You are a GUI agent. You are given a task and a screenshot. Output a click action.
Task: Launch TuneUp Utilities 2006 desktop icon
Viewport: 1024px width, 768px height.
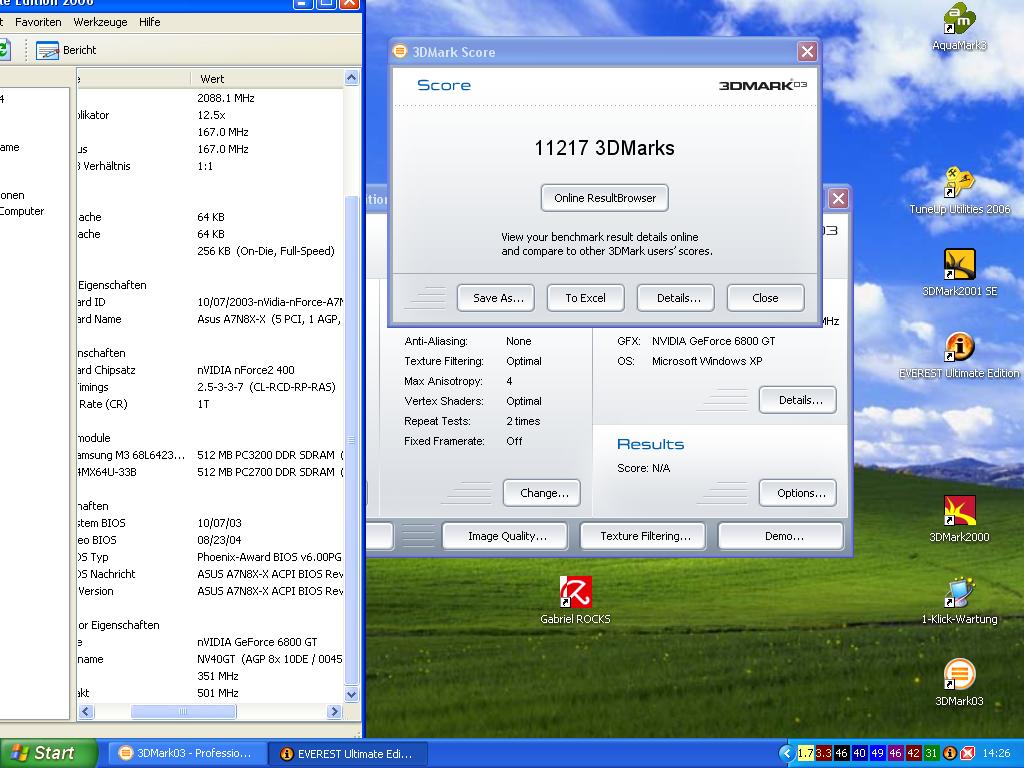tap(959, 189)
